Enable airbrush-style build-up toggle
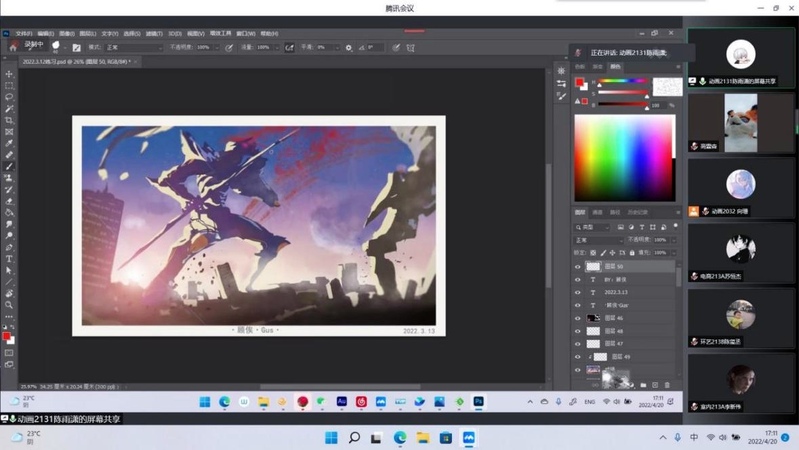The width and height of the screenshot is (799, 450). tap(289, 47)
